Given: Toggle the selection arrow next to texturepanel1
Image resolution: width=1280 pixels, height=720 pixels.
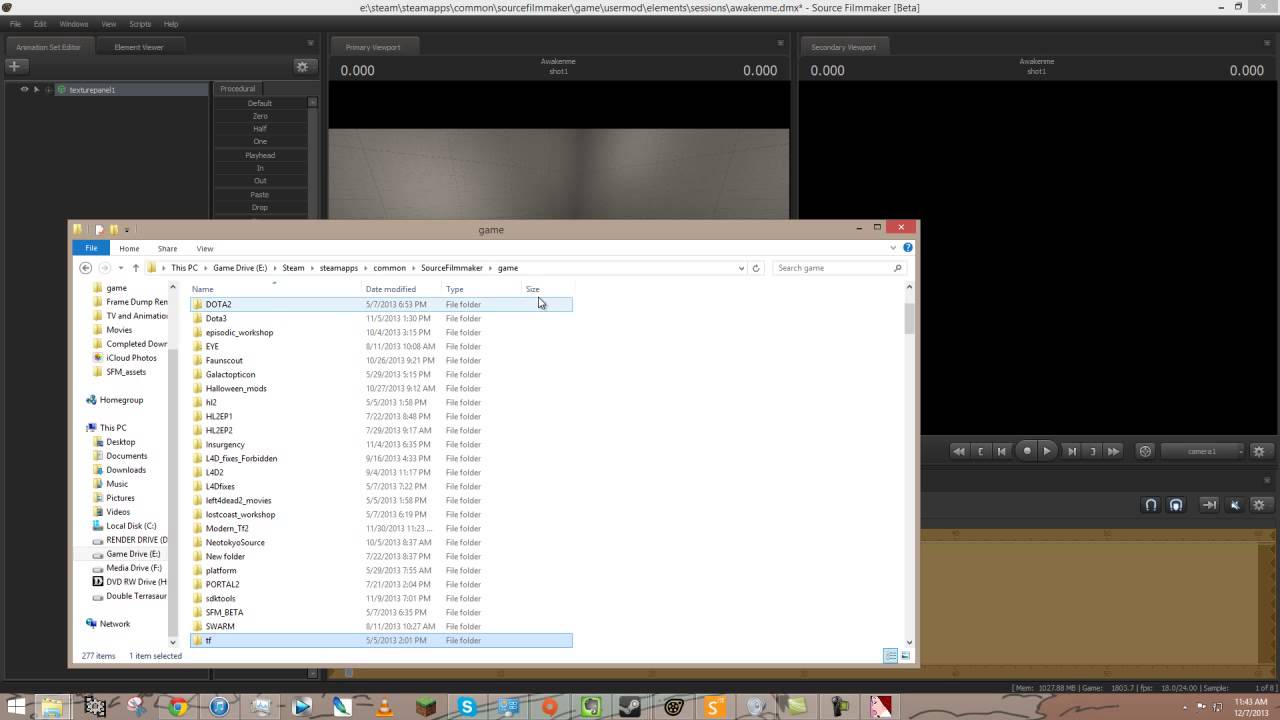Looking at the screenshot, I should point(36,89).
